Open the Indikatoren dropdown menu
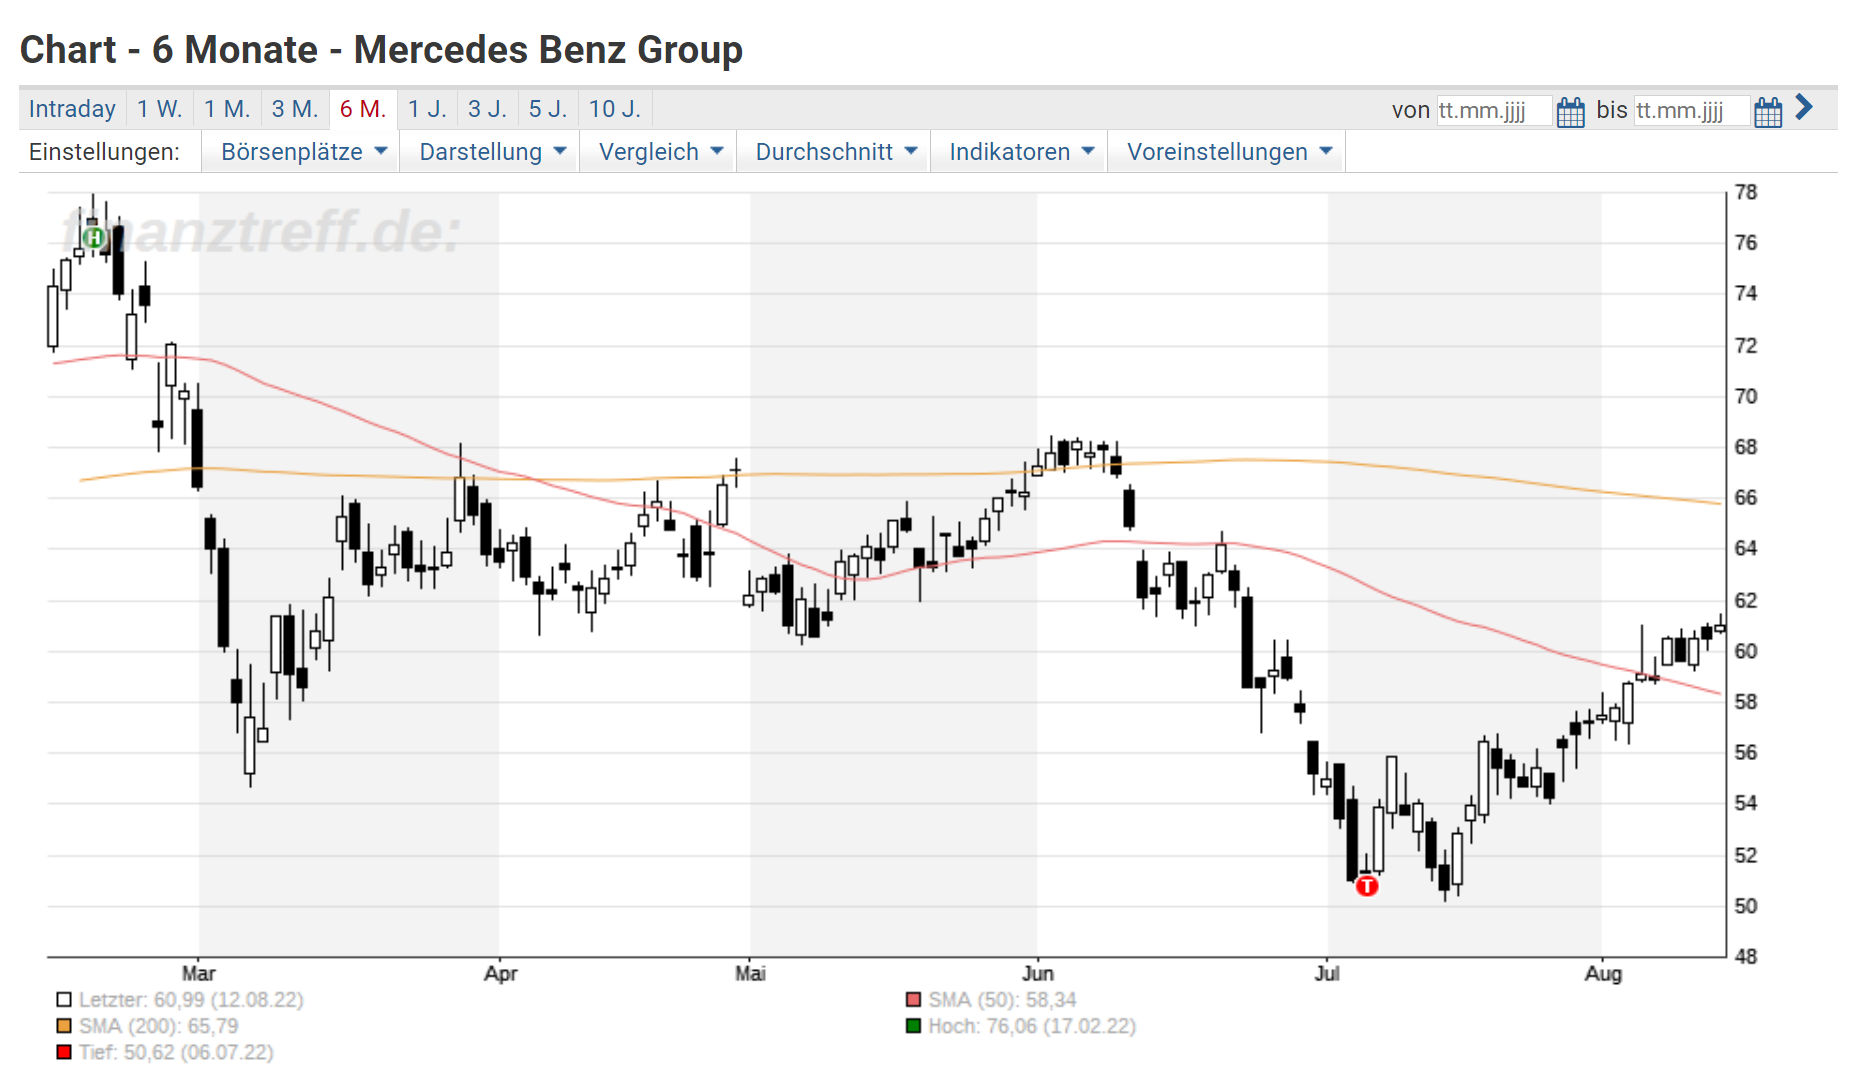Viewport: 1861px width, 1083px height. (x=1019, y=152)
